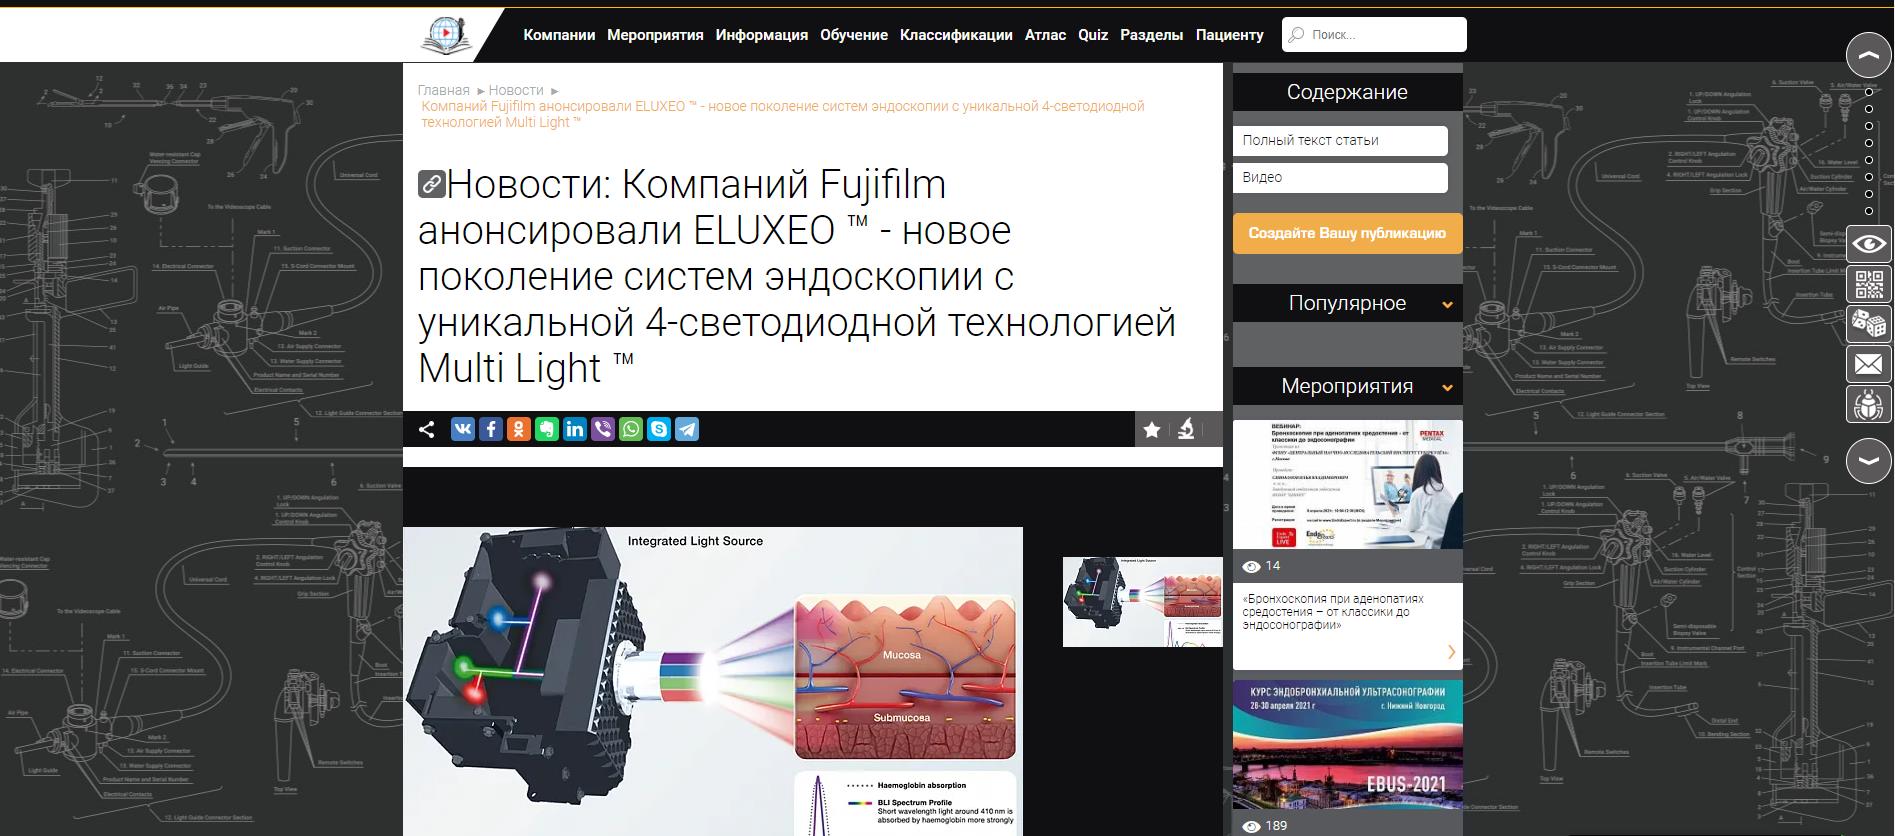
Task: Open QR code from right sidebar
Action: click(x=1868, y=285)
